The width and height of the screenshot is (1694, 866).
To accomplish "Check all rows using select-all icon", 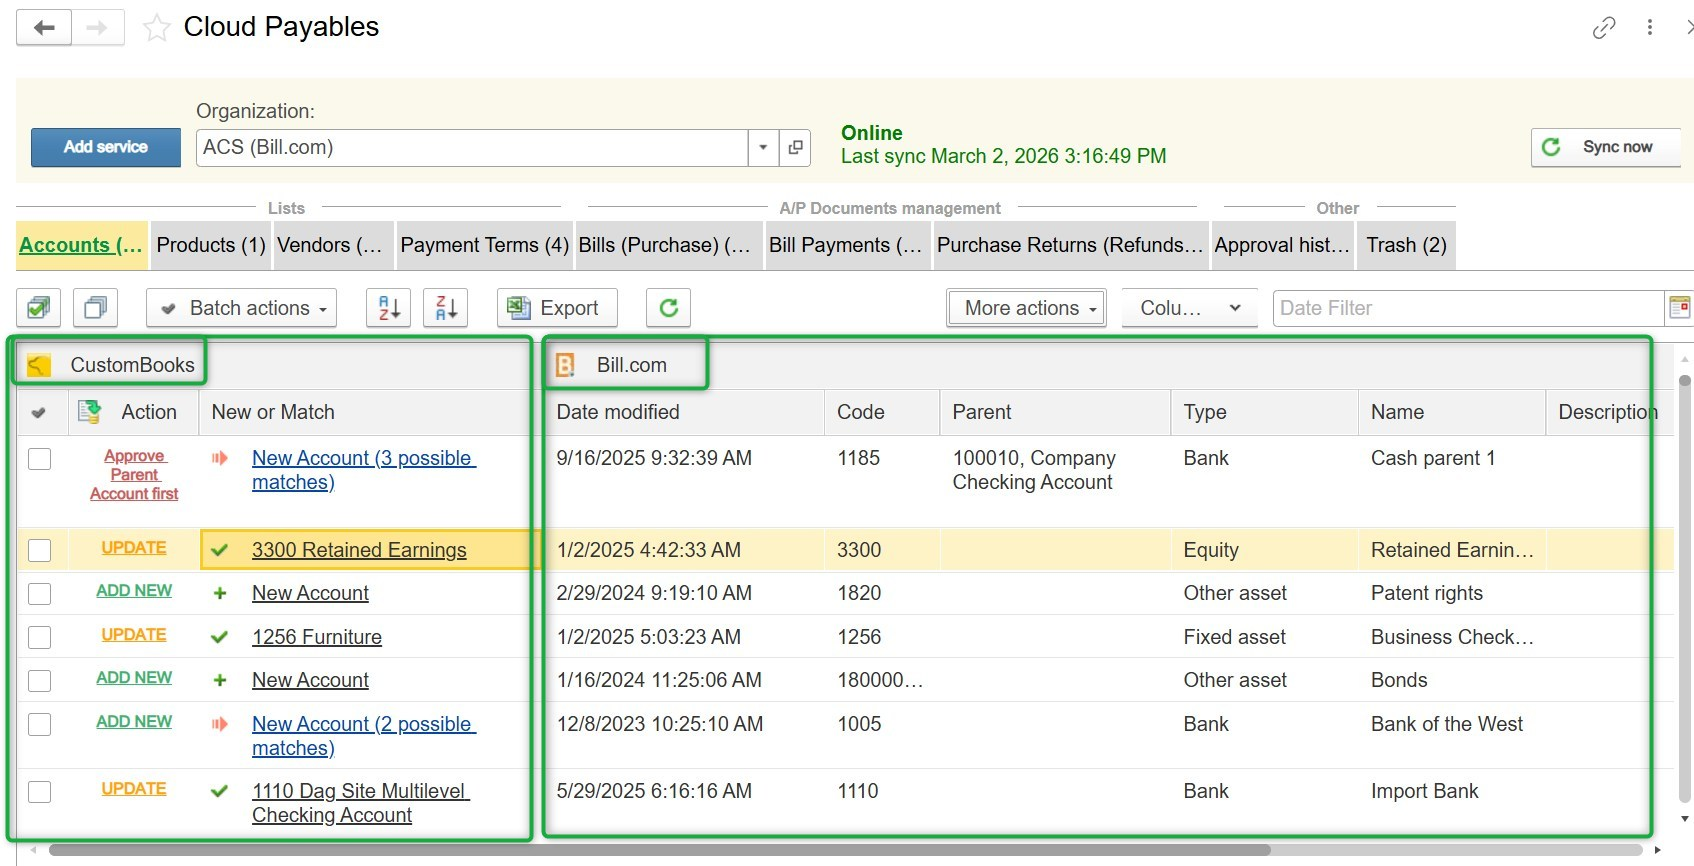I will [x=39, y=308].
